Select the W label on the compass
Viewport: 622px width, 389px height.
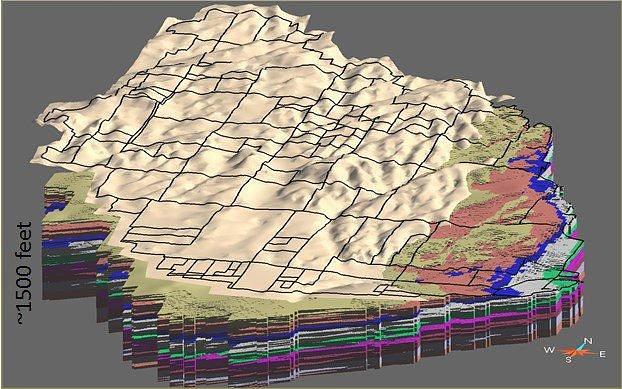pos(549,350)
